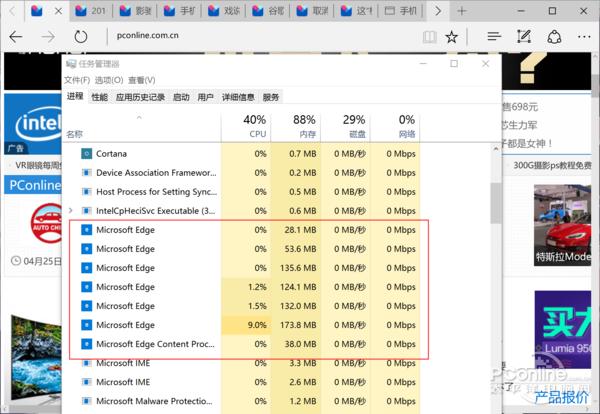Close the active Edge tab
This screenshot has height=414, width=600.
pyautogui.click(x=58, y=11)
